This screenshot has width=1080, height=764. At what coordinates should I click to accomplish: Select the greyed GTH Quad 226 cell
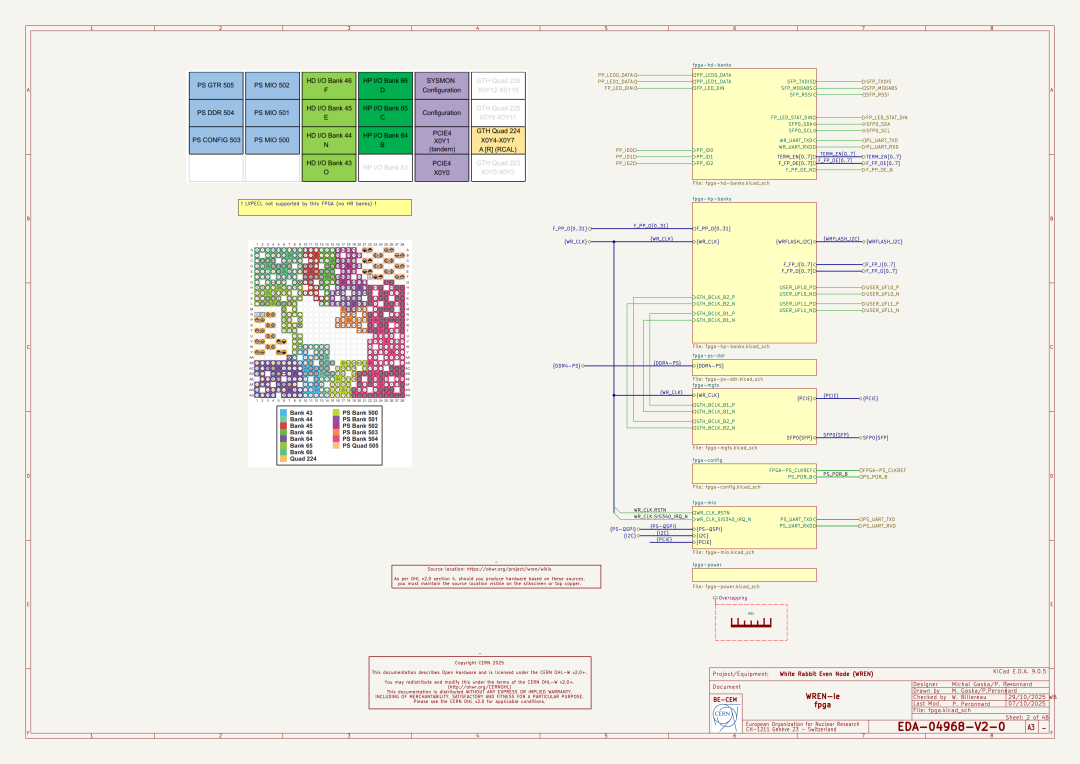[x=498, y=85]
